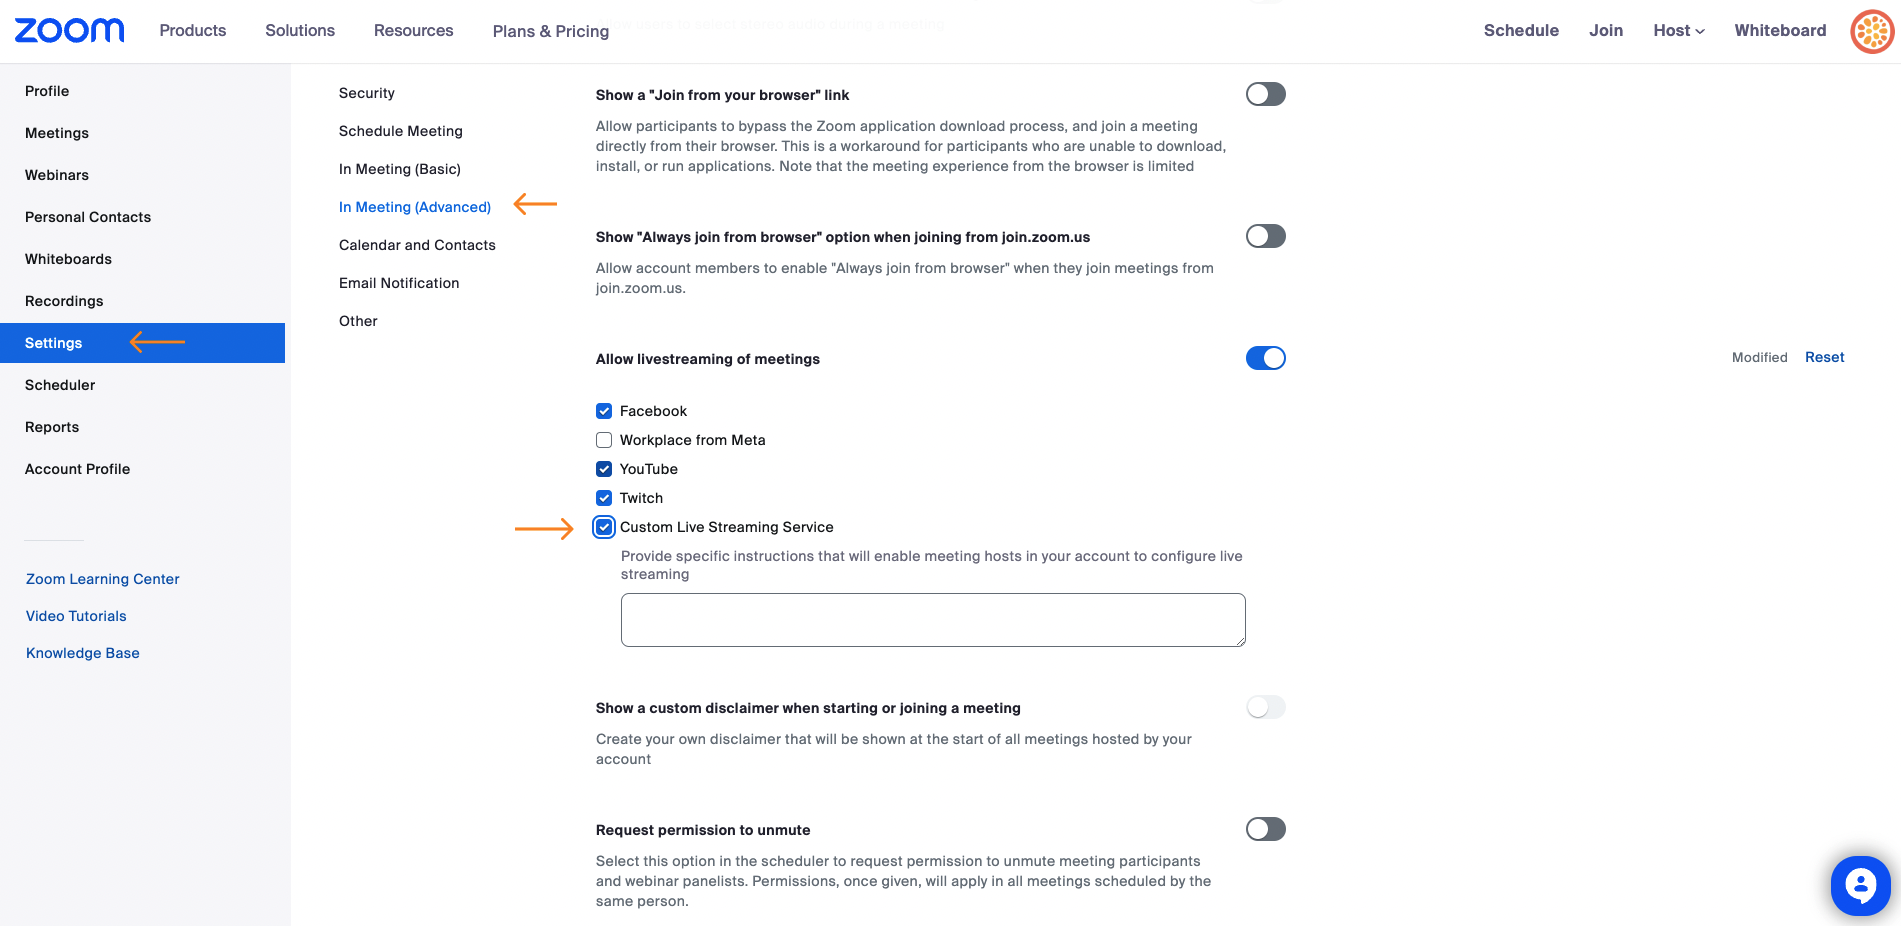Check Workplace from Meta option
The height and width of the screenshot is (926, 1901).
(604, 440)
